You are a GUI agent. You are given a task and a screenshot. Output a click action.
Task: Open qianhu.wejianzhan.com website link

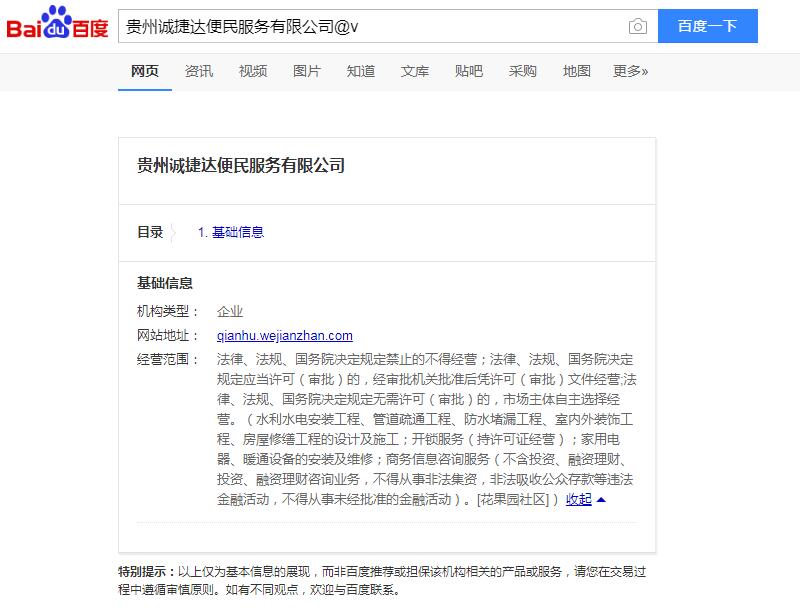click(285, 336)
